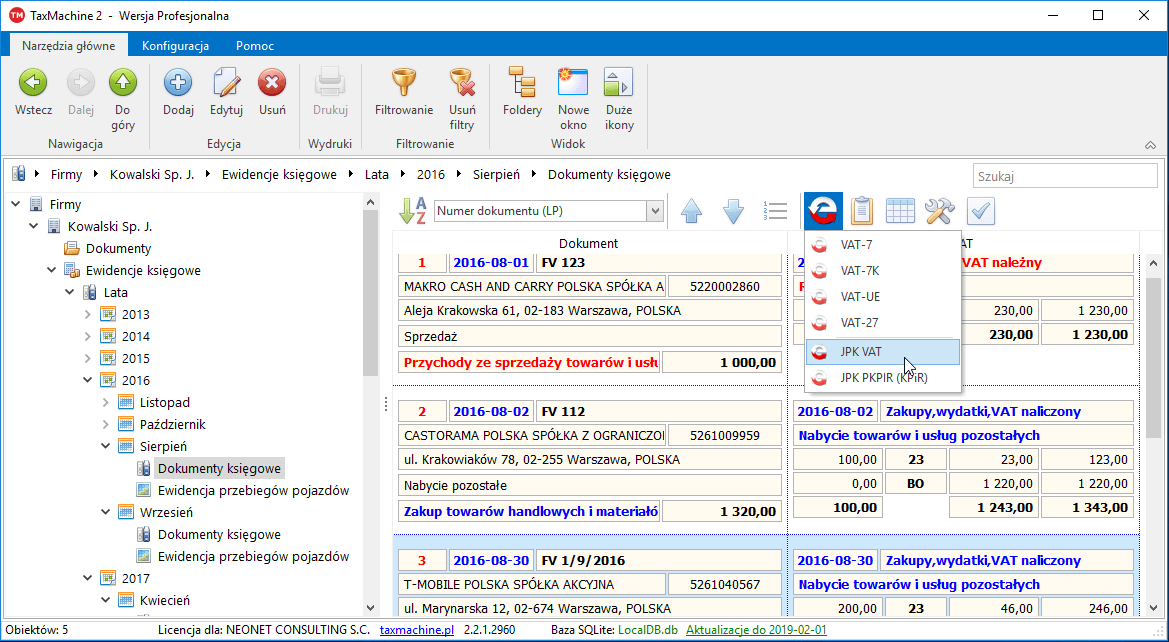1169x642 pixels.
Task: Click the Wstecz back navigation icon
Action: pyautogui.click(x=33, y=84)
